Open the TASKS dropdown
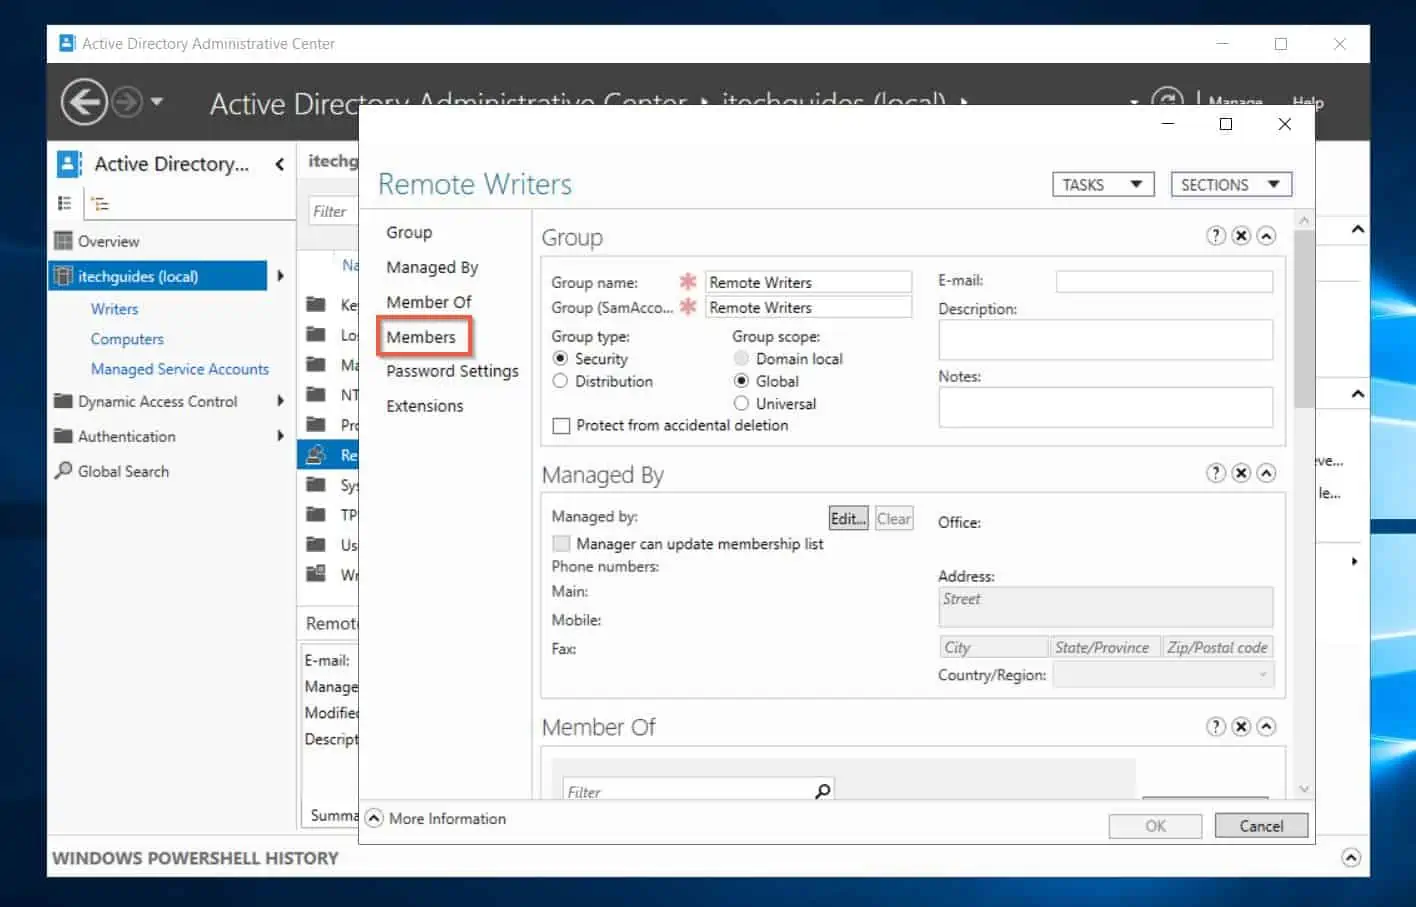The height and width of the screenshot is (907, 1416). pyautogui.click(x=1103, y=185)
